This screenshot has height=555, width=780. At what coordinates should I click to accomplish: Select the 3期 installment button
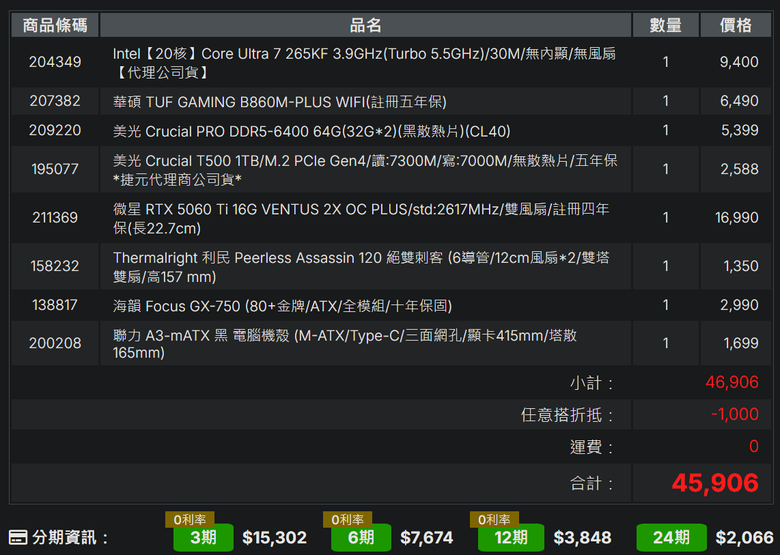point(203,538)
